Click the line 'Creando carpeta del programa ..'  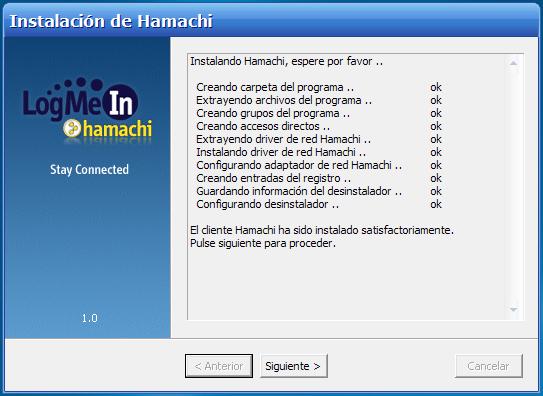[275, 87]
